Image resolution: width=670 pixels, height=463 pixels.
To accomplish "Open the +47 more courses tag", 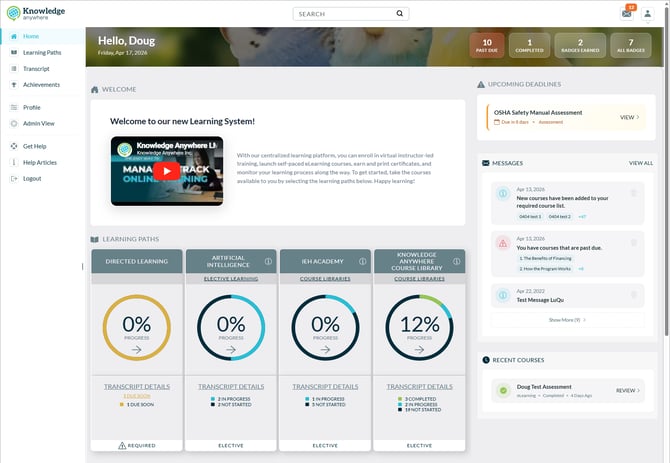I will pos(582,217).
